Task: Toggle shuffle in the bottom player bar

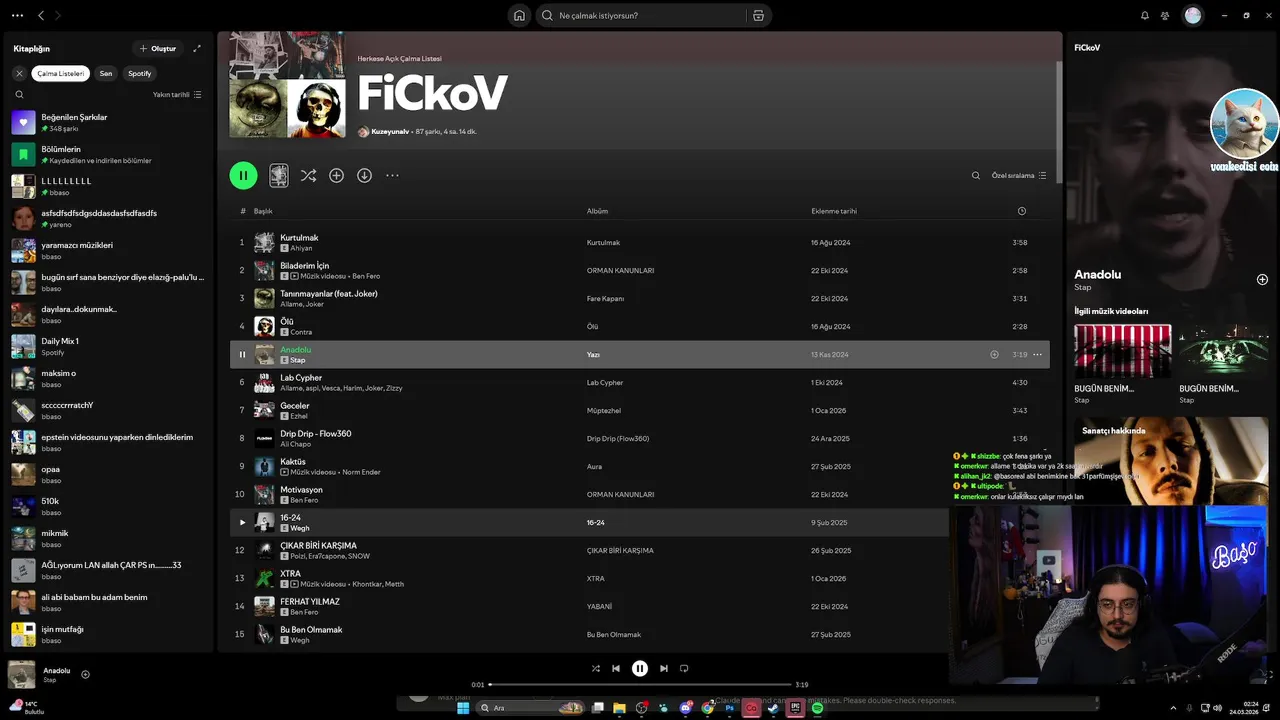Action: [596, 669]
